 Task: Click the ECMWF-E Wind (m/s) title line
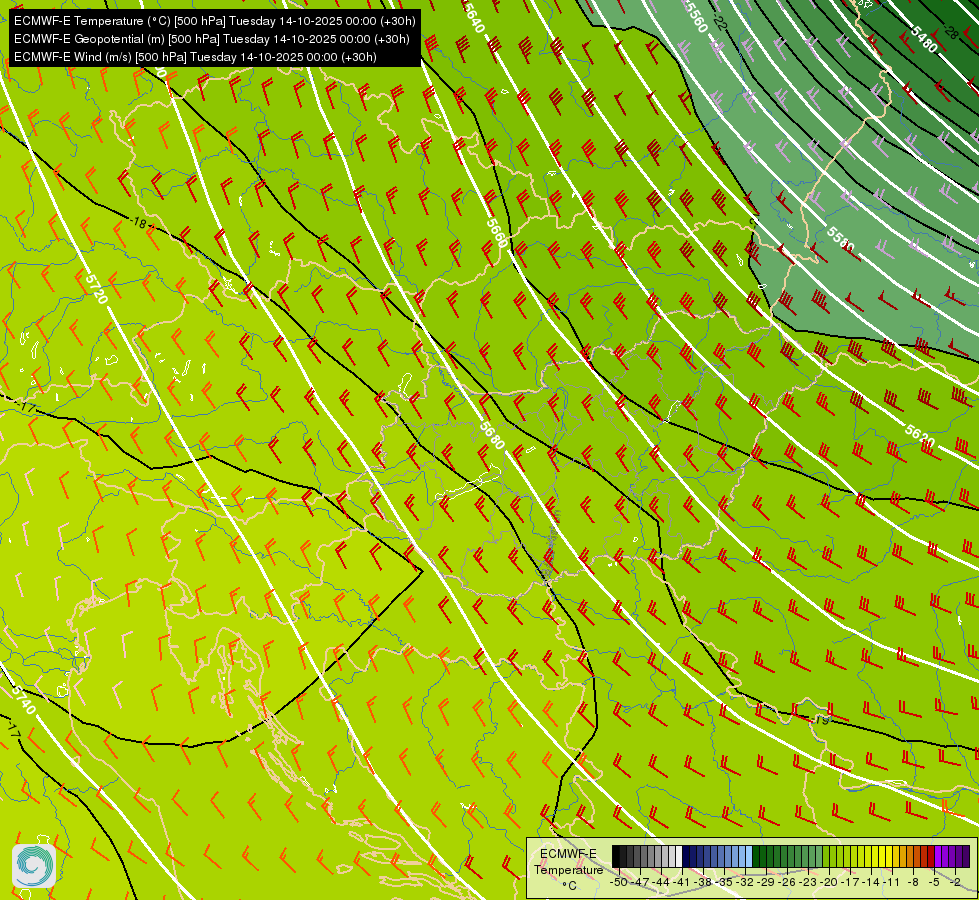click(195, 57)
